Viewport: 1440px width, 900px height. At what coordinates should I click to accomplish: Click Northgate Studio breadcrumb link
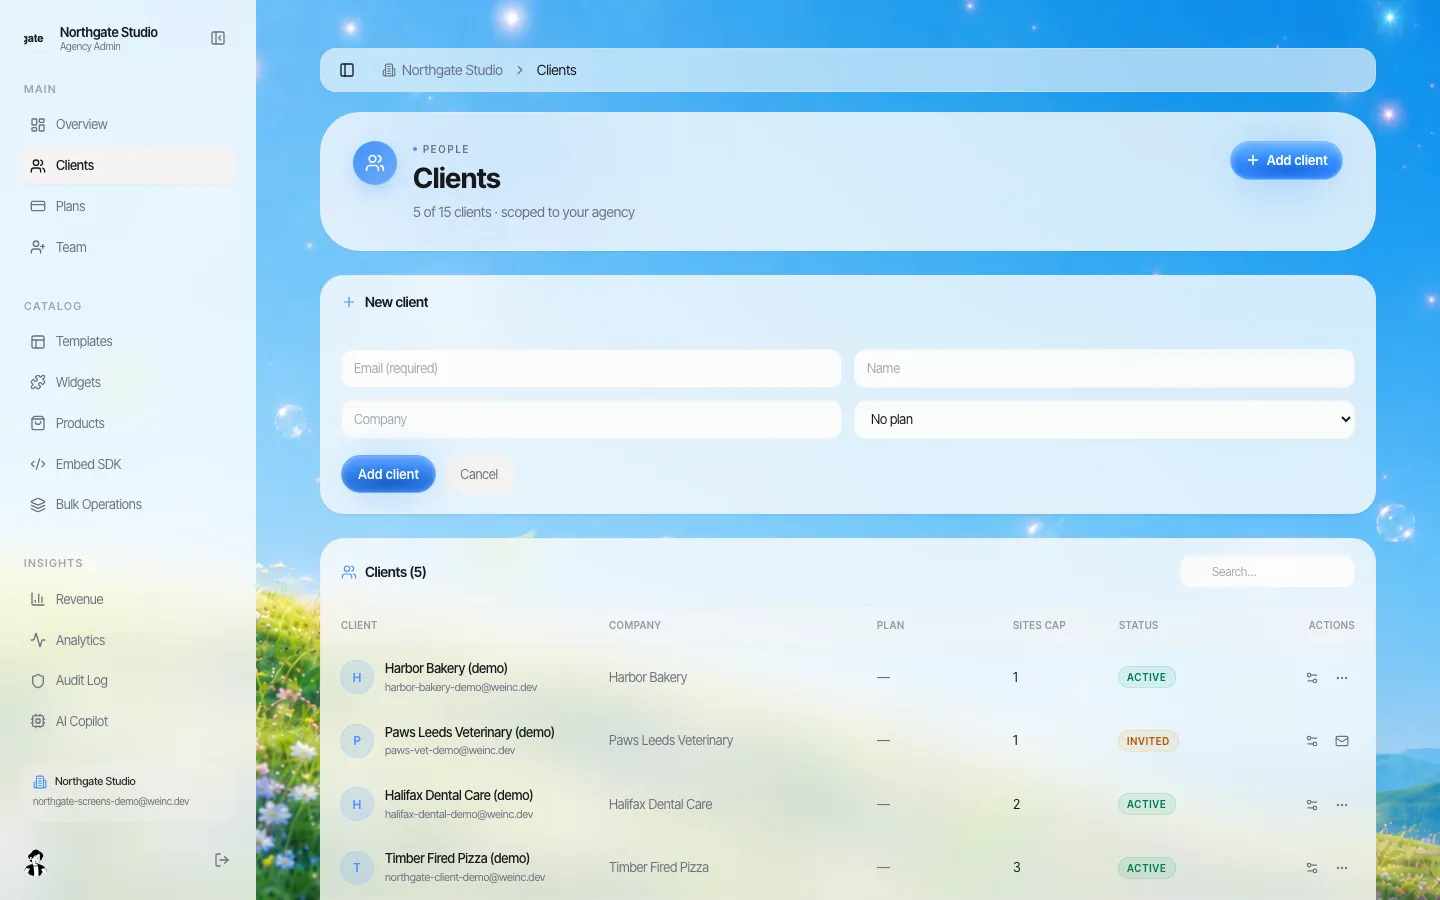point(443,70)
